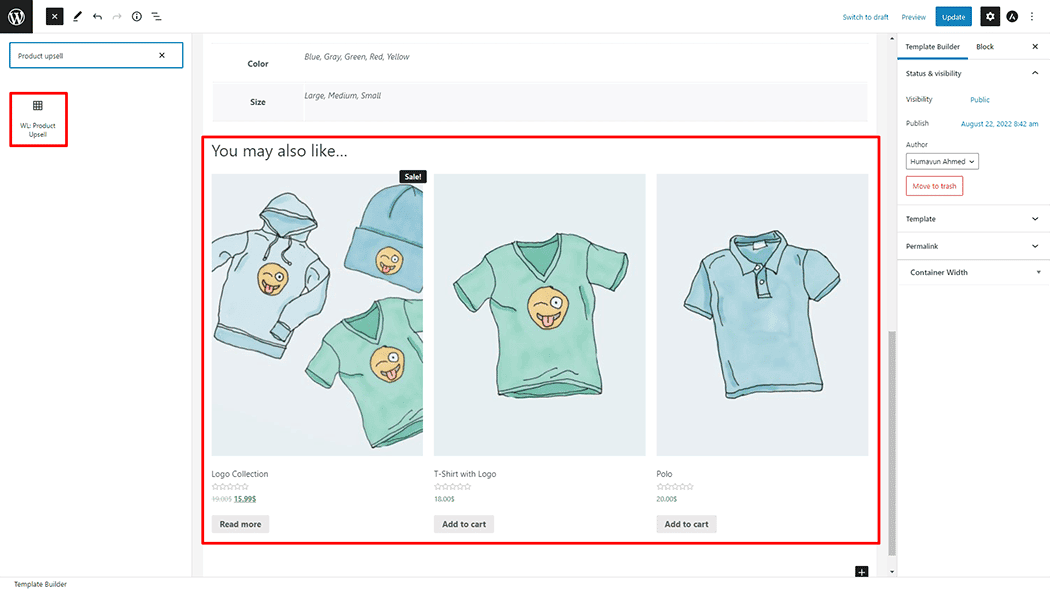Image resolution: width=1050 pixels, height=590 pixels.
Task: Switch to the Block tab
Action: (x=985, y=47)
